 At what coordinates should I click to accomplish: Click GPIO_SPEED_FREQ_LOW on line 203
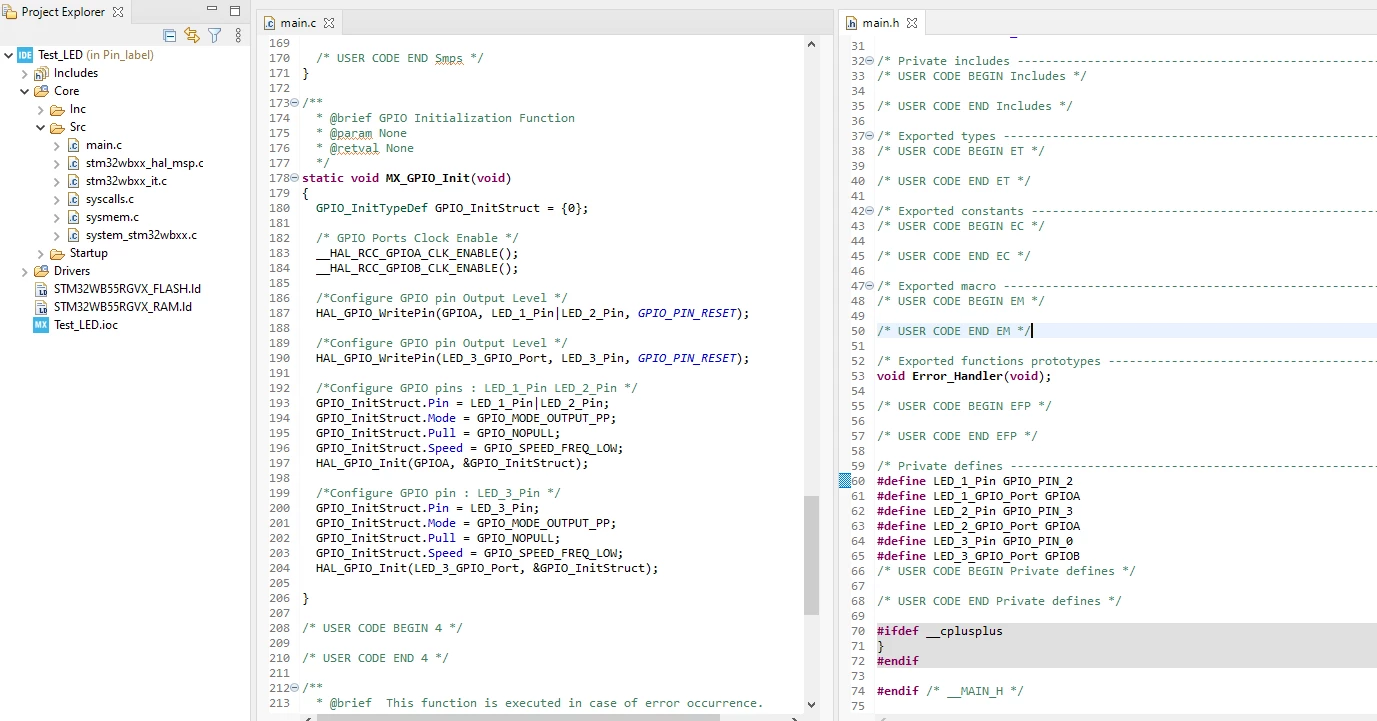click(x=550, y=553)
